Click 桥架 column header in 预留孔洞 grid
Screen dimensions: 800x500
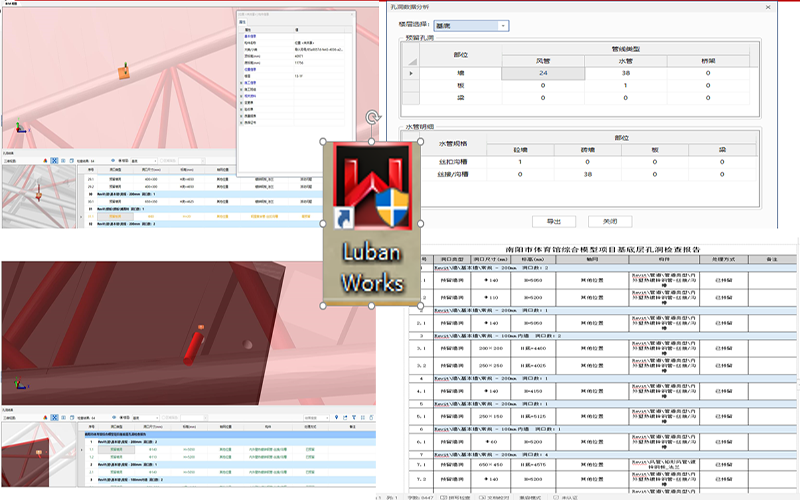(x=708, y=61)
